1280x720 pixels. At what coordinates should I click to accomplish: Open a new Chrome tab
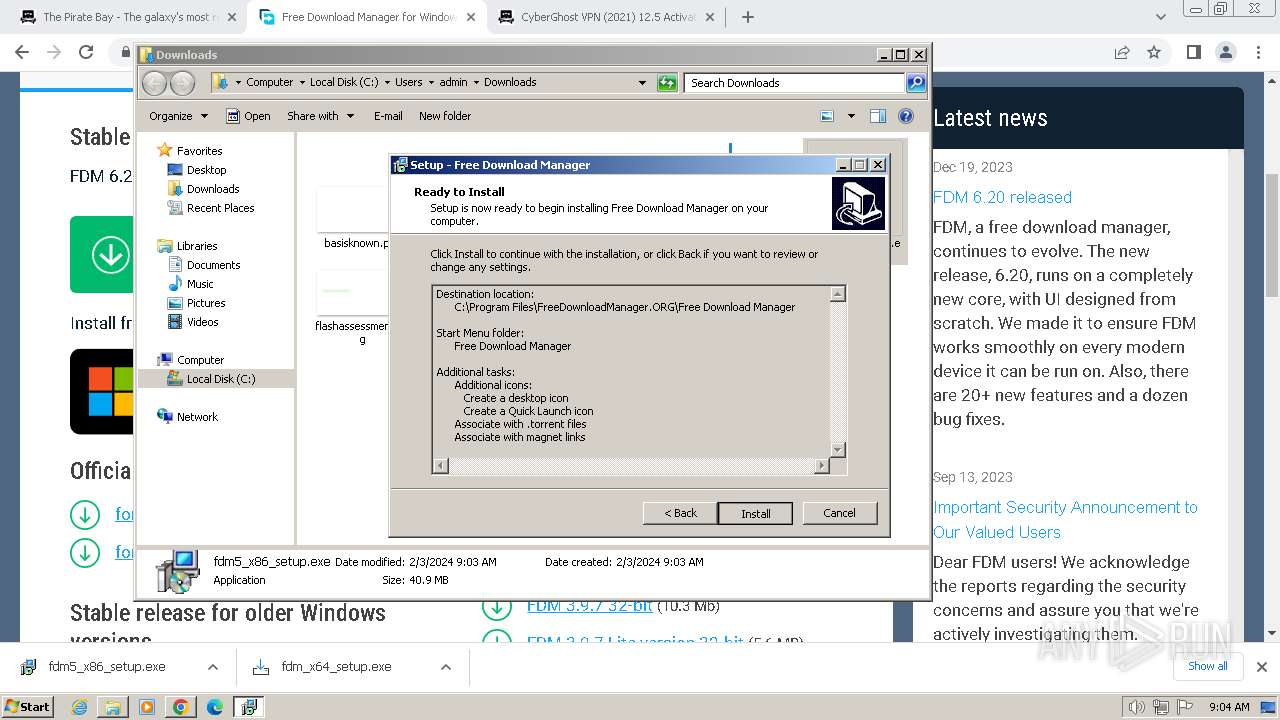748,17
